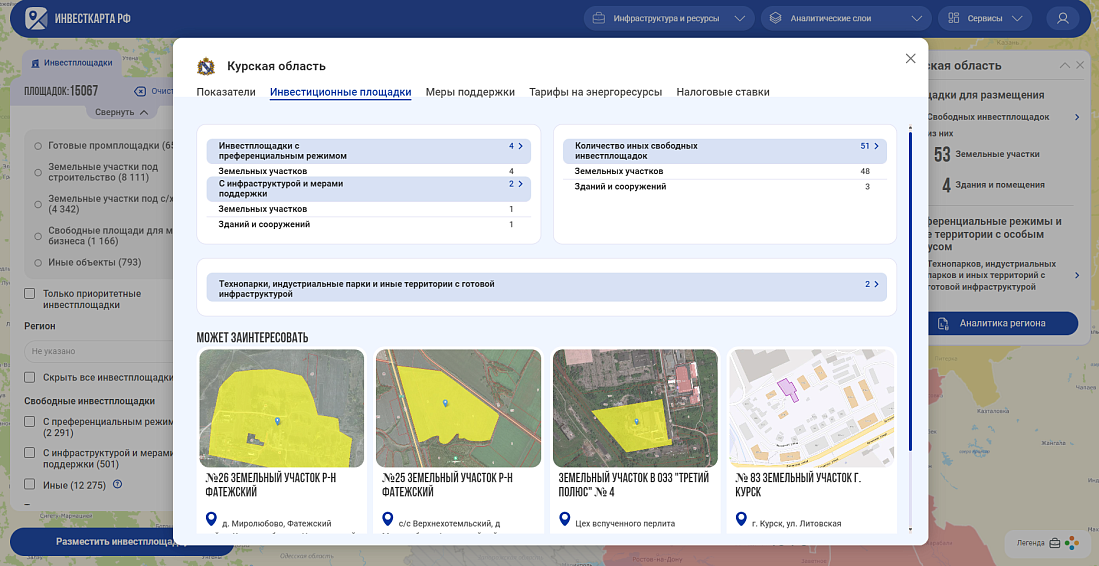Click the Технопарков right panel arrow
This screenshot has height=566, width=1099.
pyautogui.click(x=1077, y=275)
